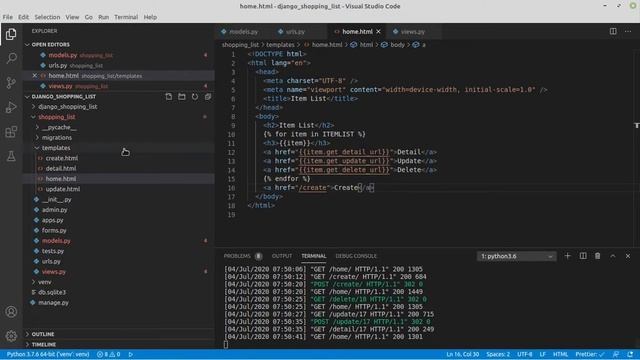Open db.sqlite3 in the file tree
This screenshot has width=640, height=360.
(52, 292)
